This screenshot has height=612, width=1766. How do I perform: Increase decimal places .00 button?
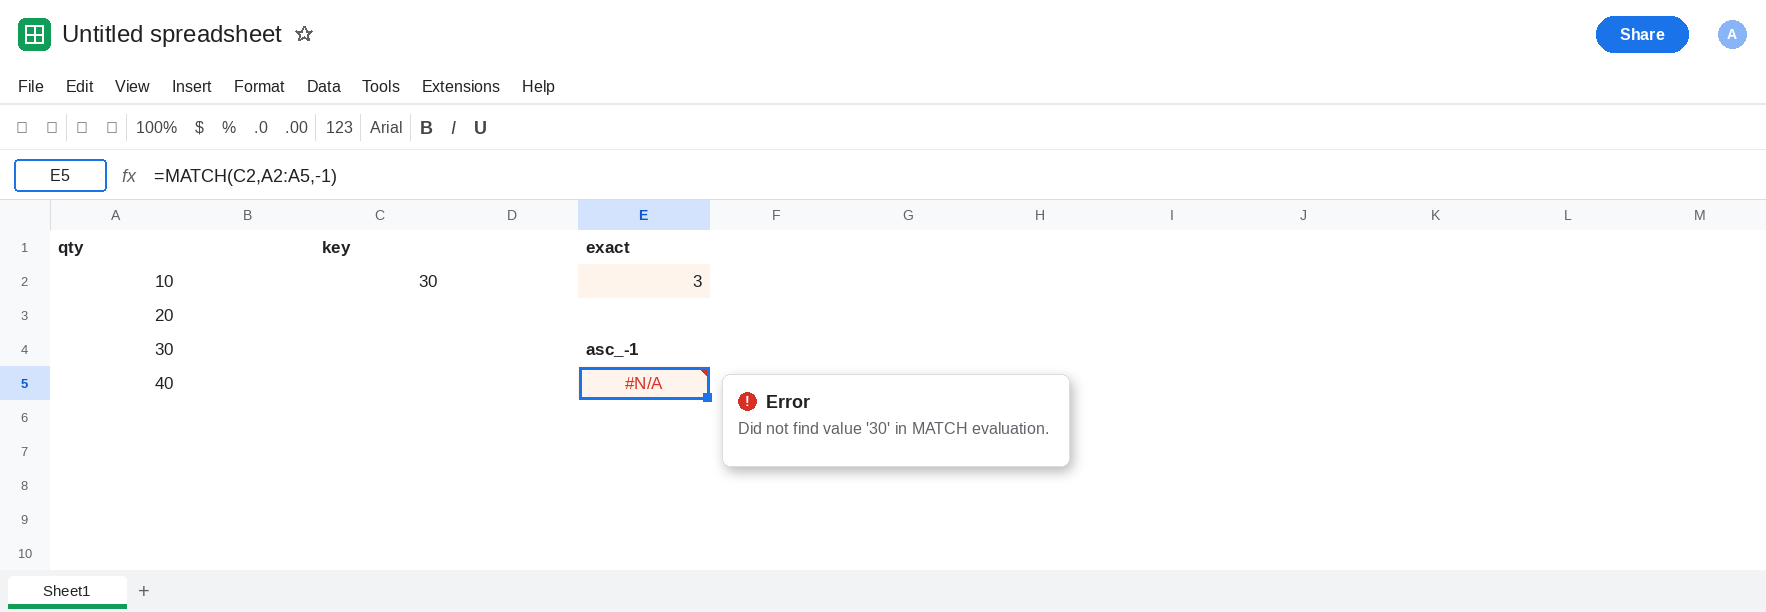coord(296,127)
